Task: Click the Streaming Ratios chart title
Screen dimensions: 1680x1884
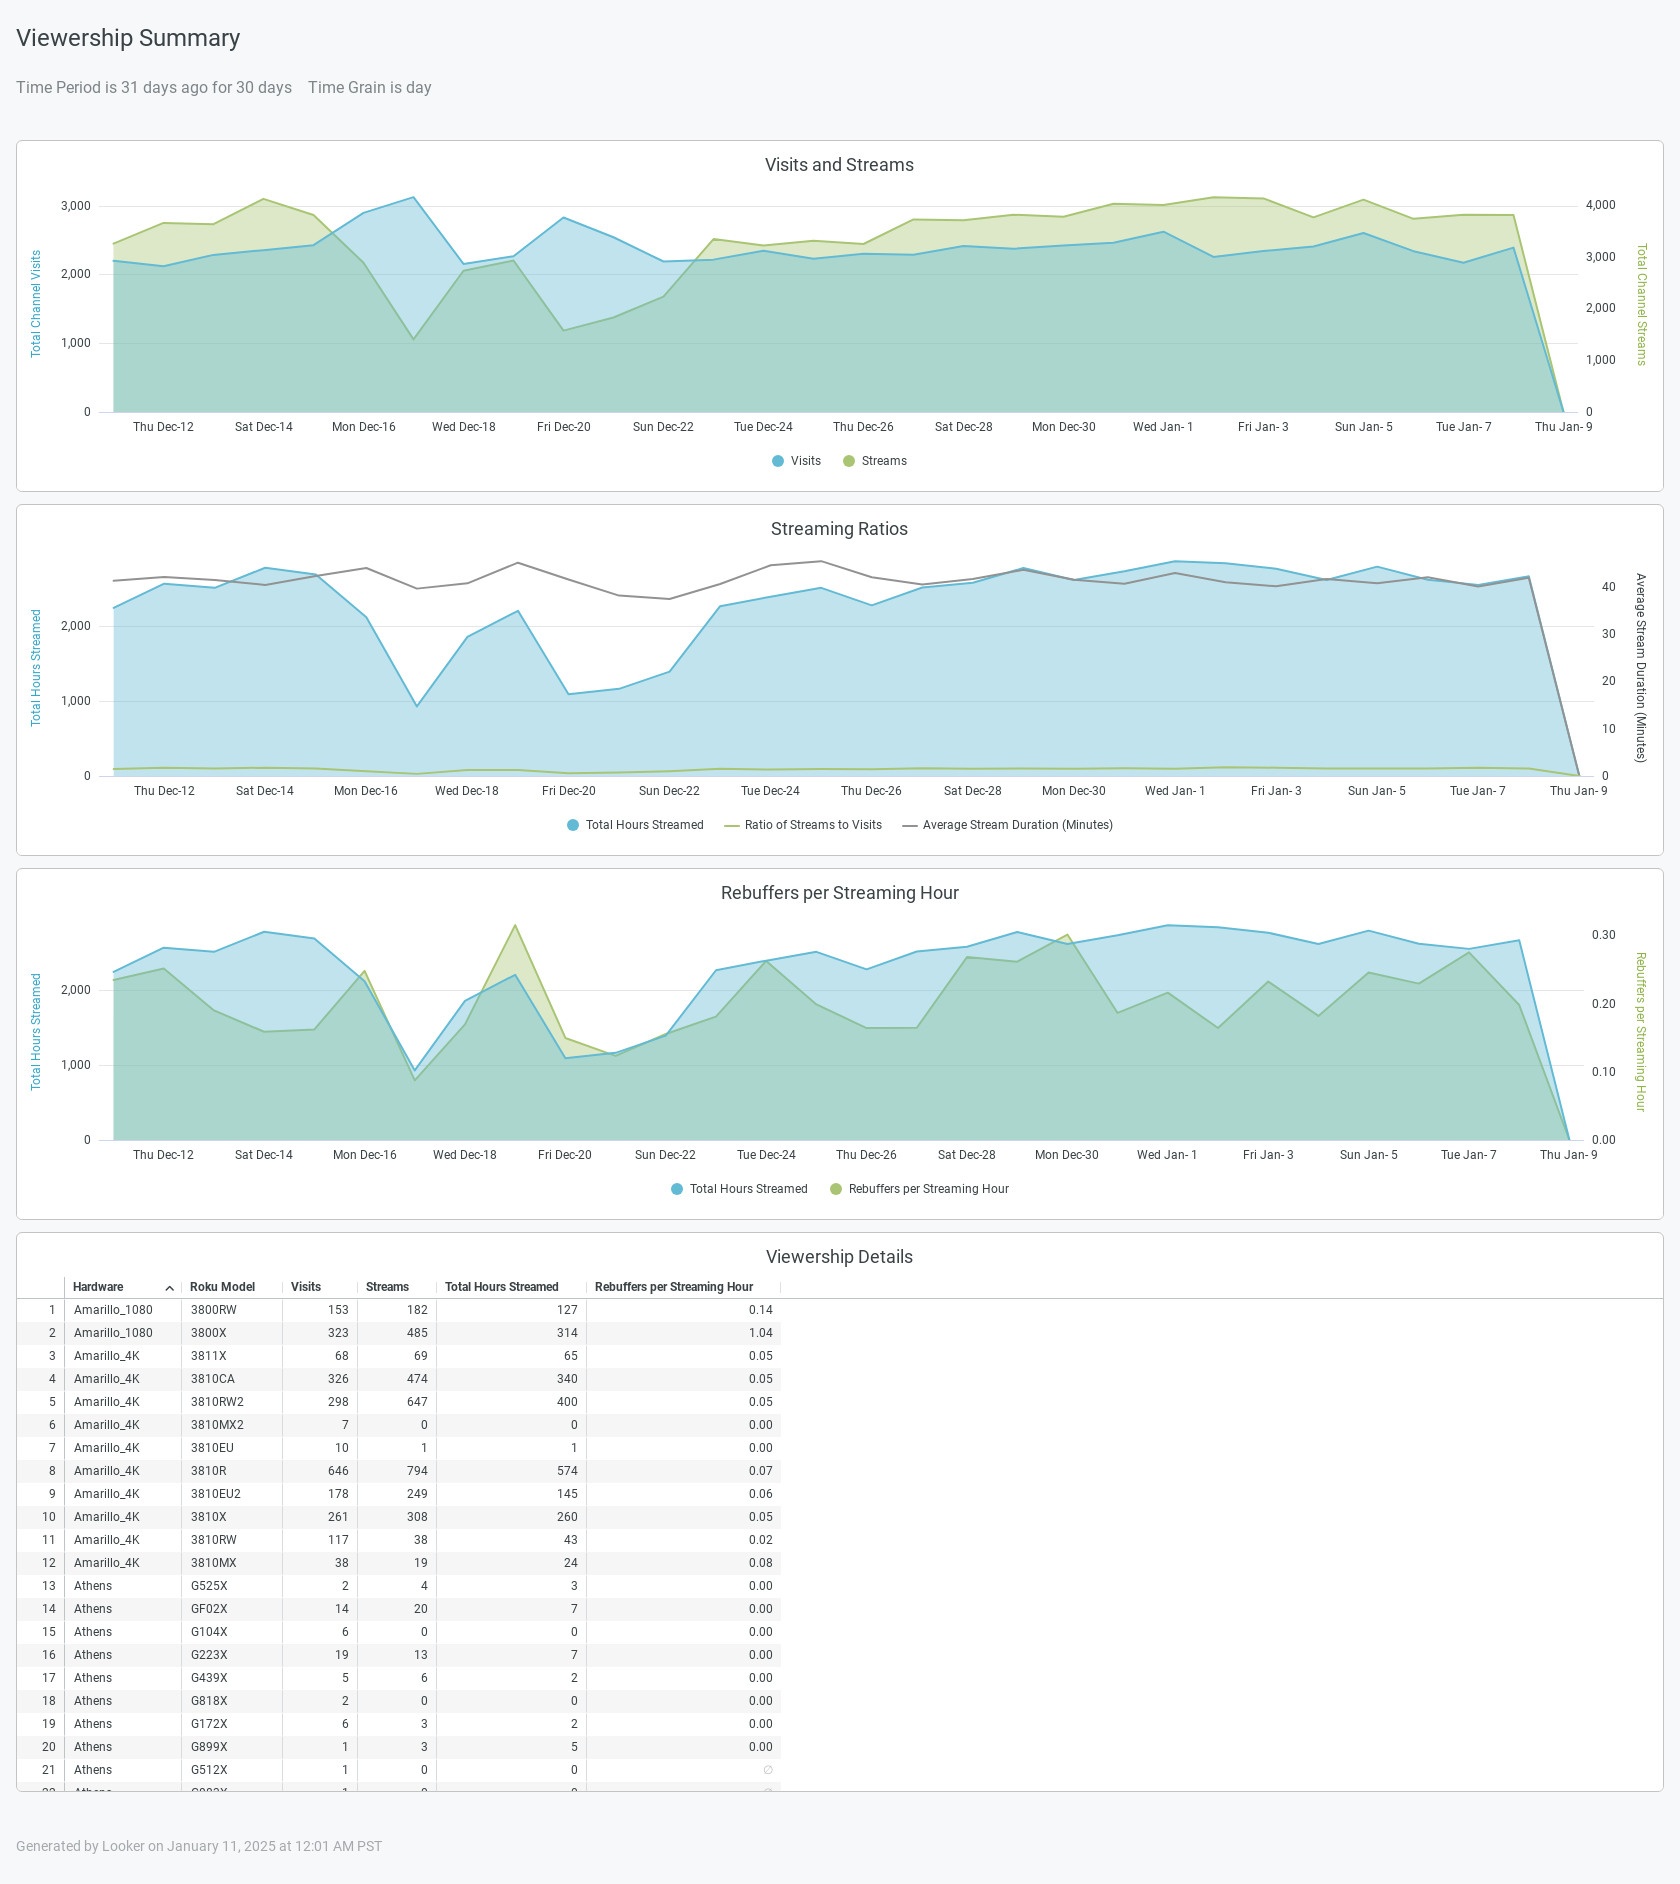Action: point(839,529)
